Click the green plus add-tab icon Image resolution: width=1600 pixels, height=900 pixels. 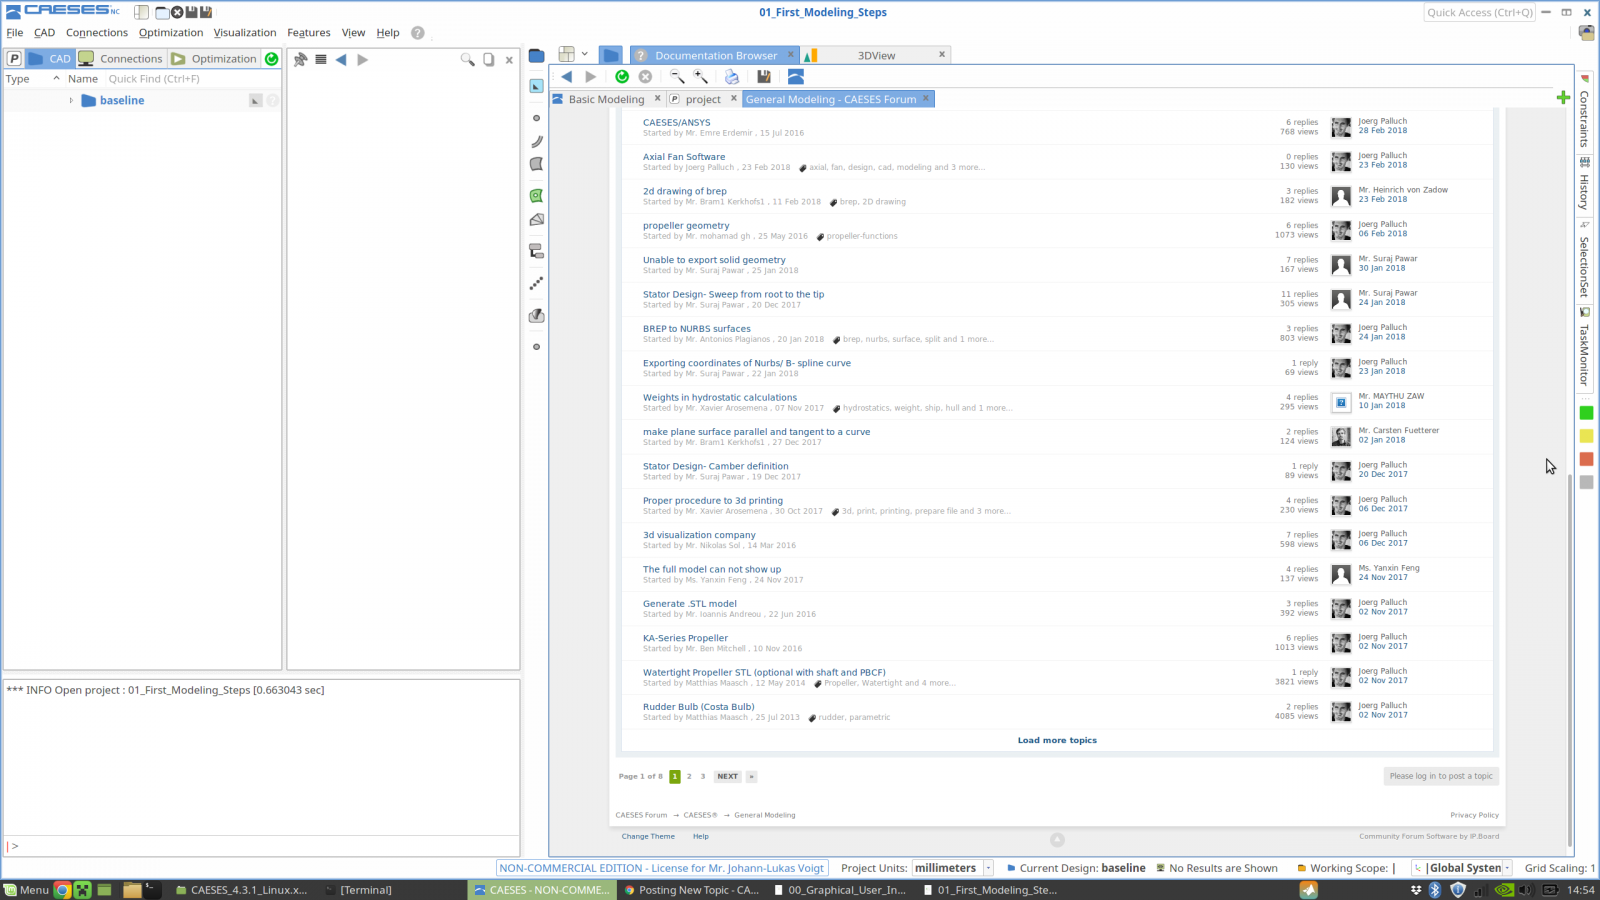pyautogui.click(x=1563, y=97)
